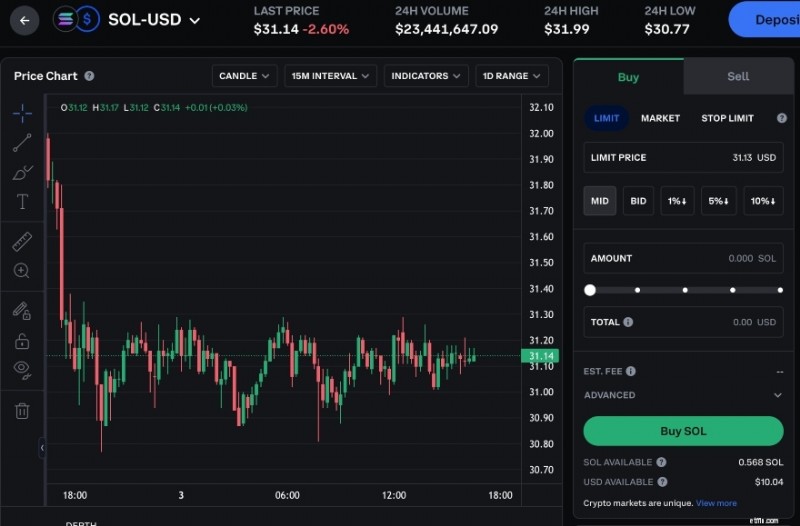The height and width of the screenshot is (526, 800).
Task: Click the 24H volume value $23,441,647.09
Action: click(446, 29)
